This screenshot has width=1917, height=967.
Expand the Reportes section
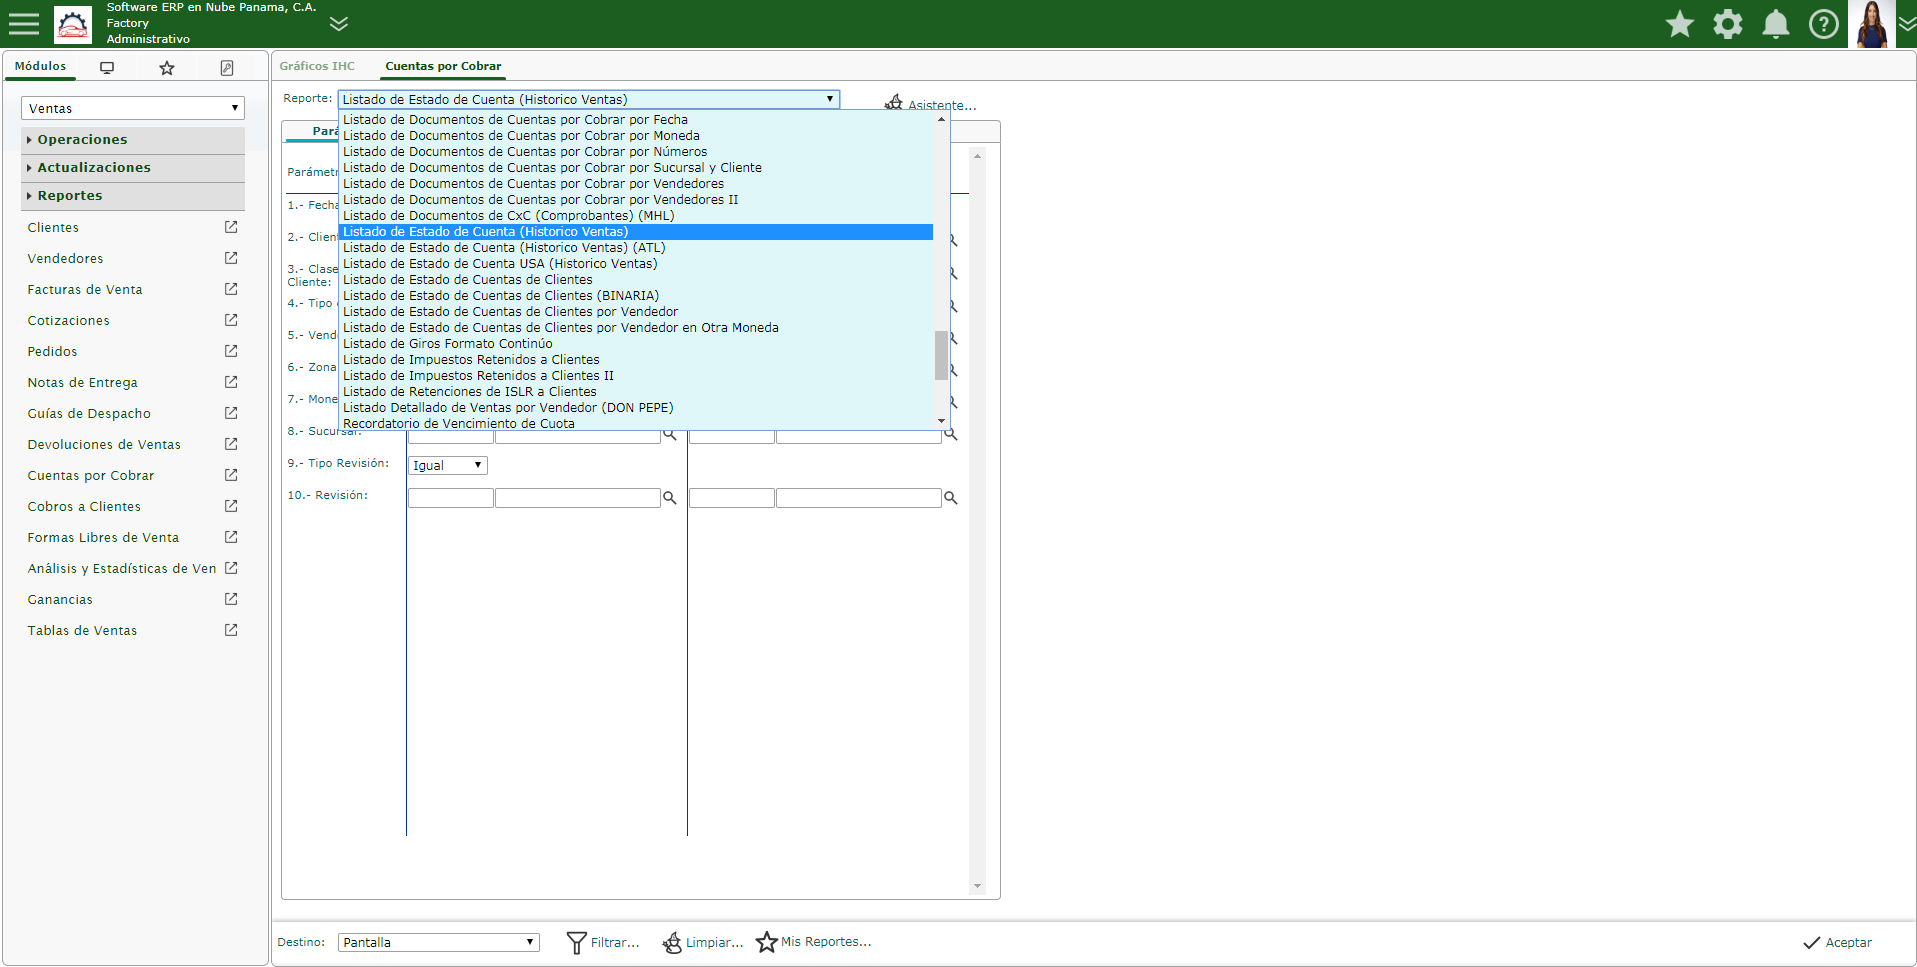pos(70,196)
